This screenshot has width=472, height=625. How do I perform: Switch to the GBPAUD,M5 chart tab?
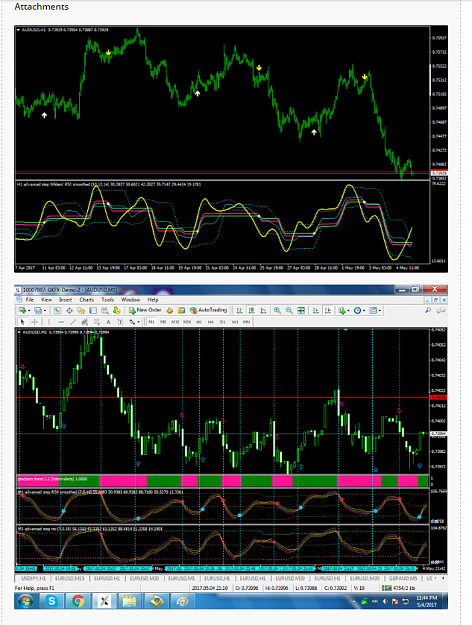(x=403, y=578)
